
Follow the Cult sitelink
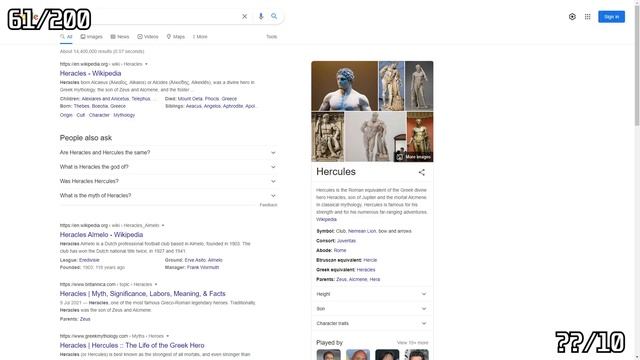pyautogui.click(x=80, y=115)
